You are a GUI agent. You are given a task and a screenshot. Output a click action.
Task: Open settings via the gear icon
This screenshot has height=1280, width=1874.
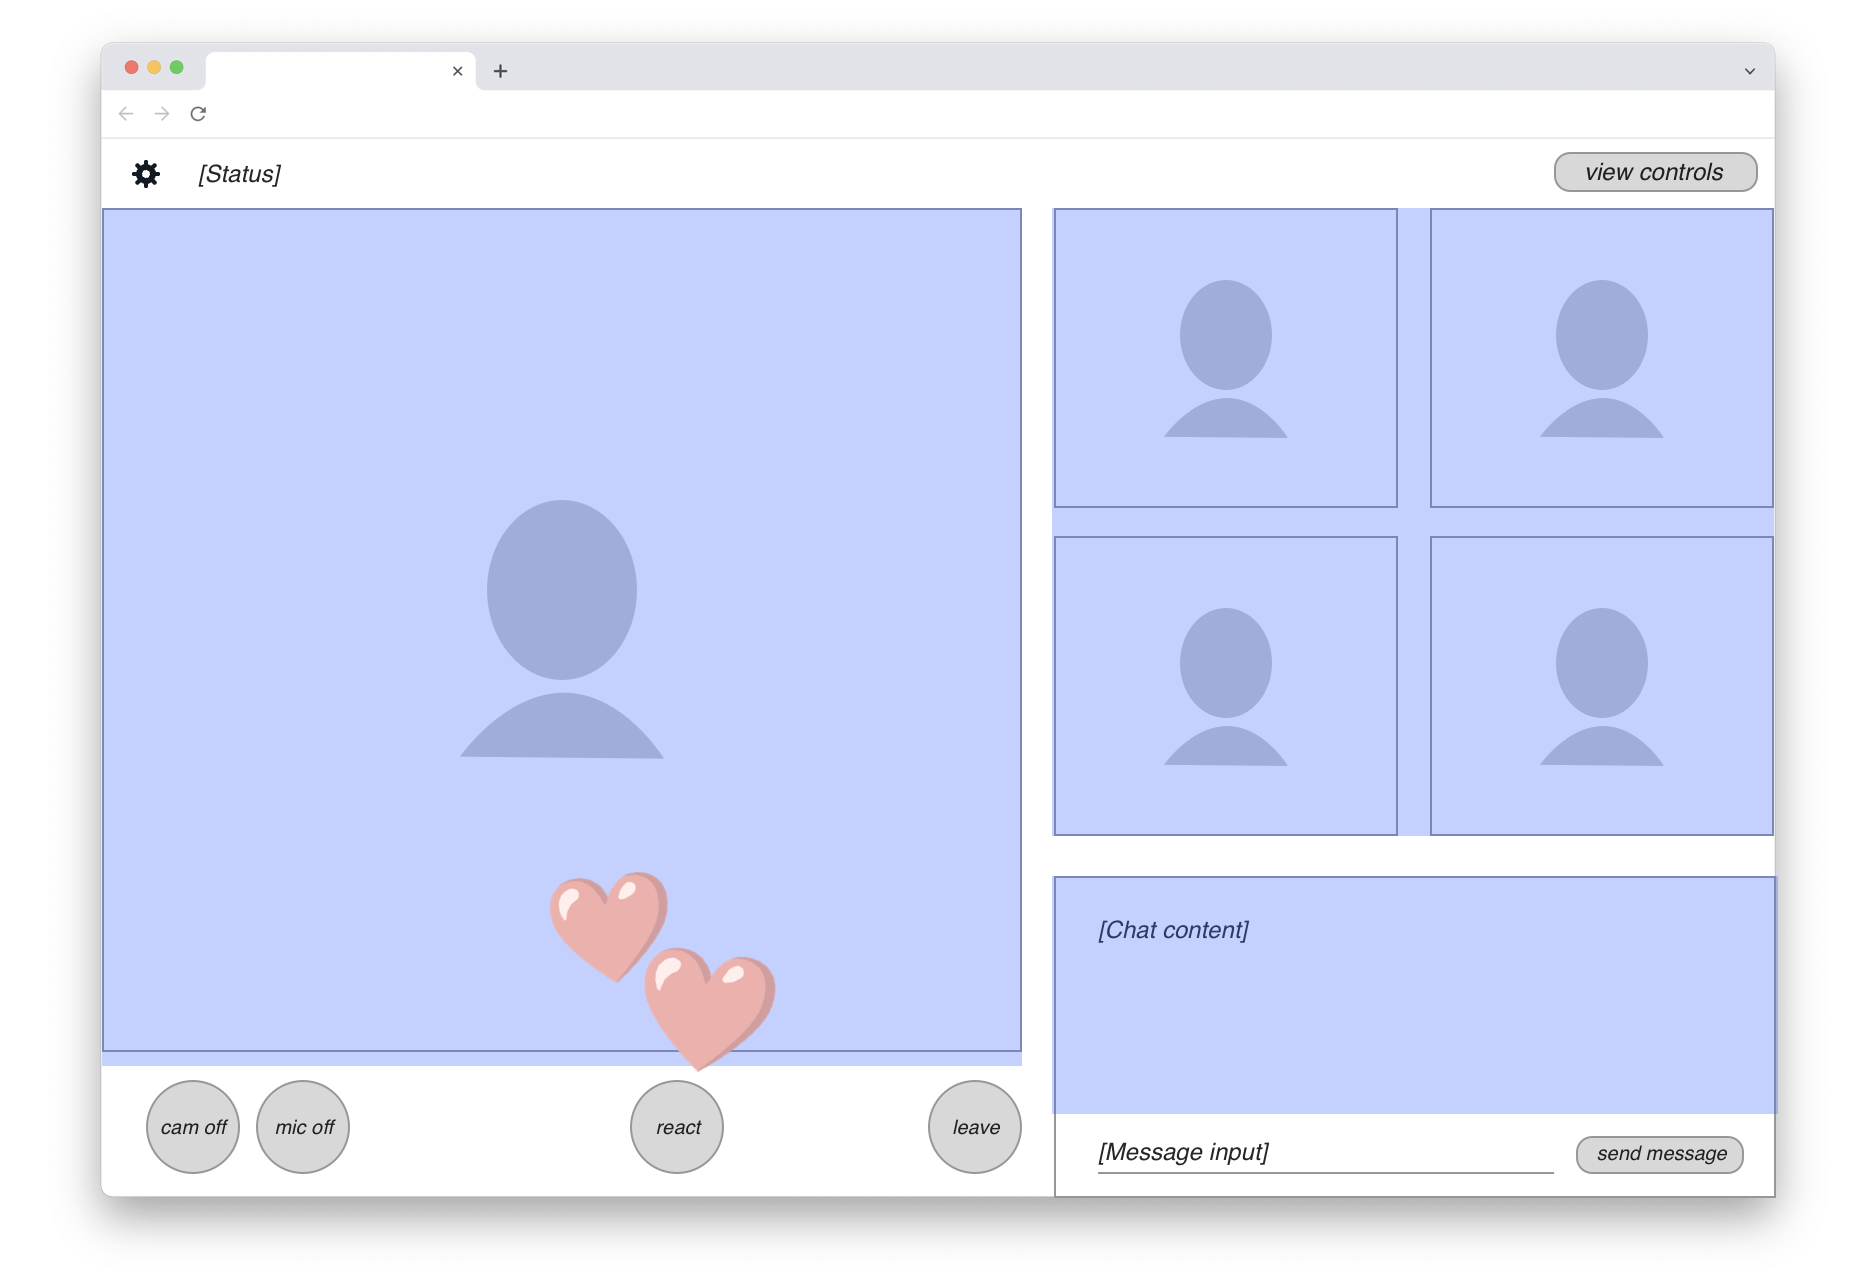pyautogui.click(x=146, y=174)
